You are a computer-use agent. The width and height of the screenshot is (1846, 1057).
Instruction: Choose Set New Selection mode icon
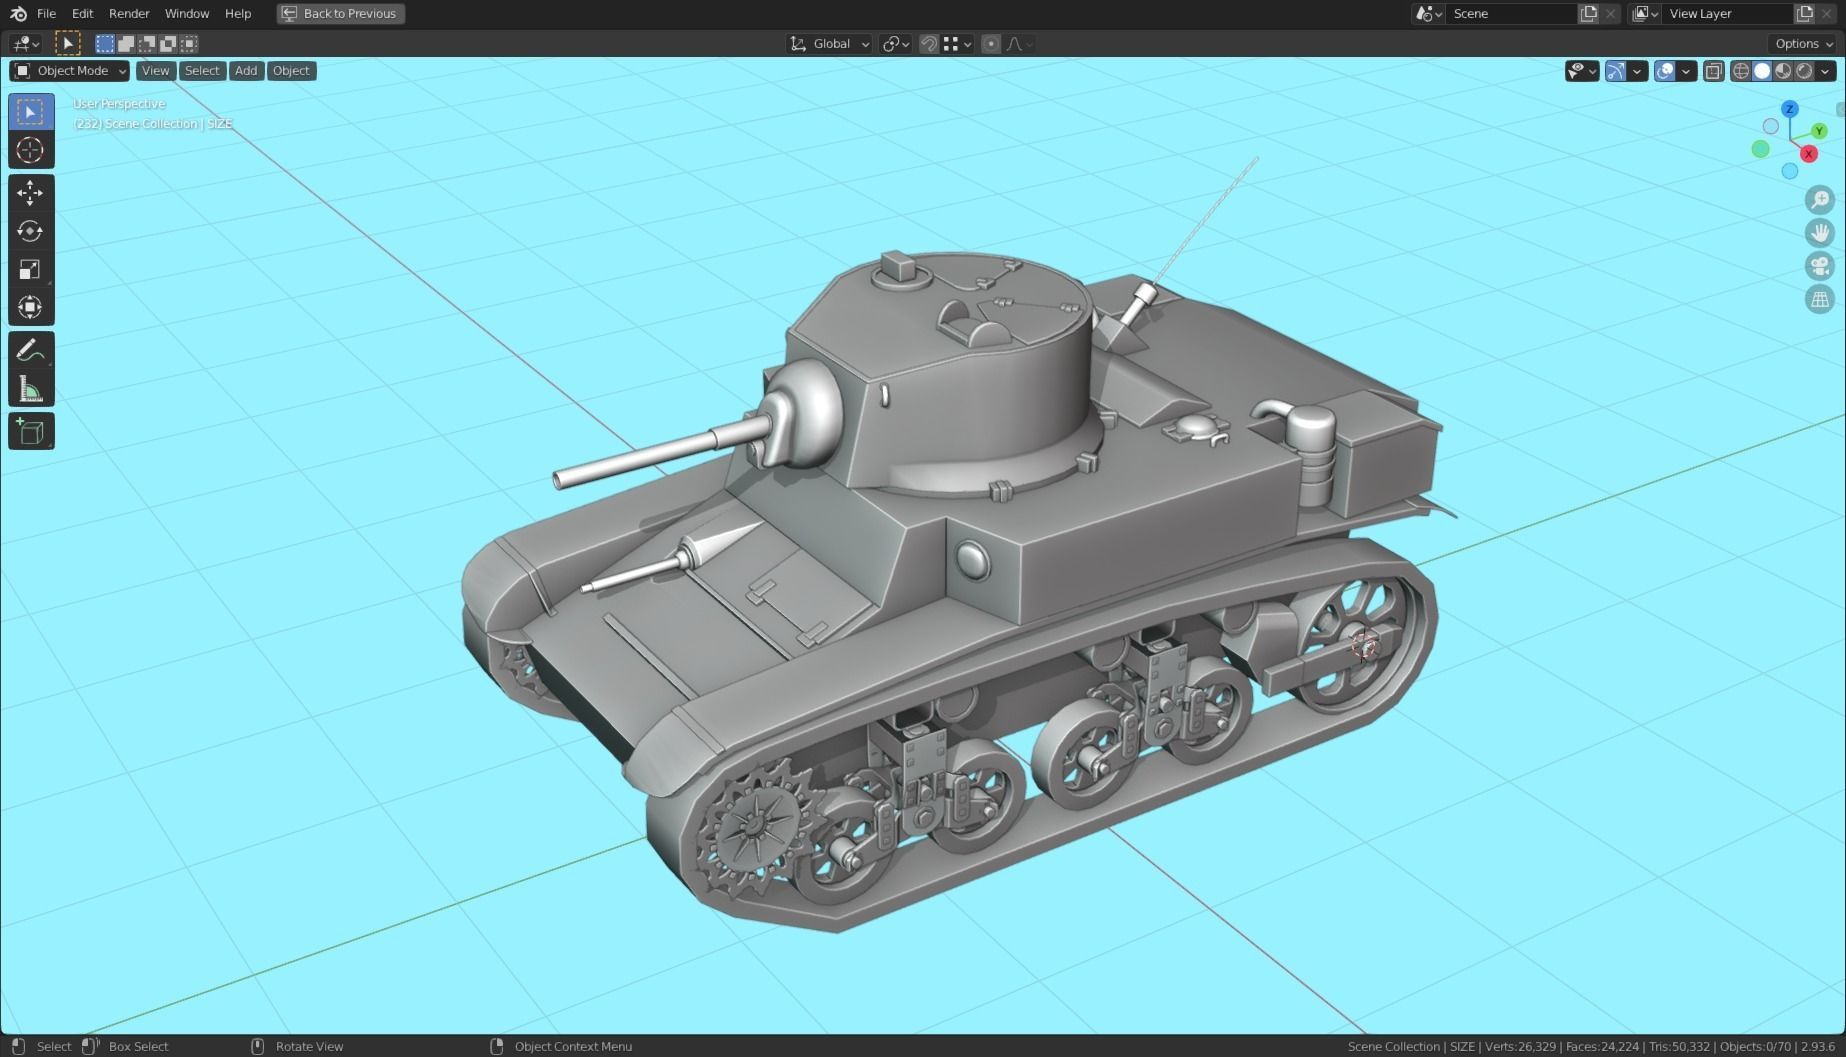click(105, 44)
